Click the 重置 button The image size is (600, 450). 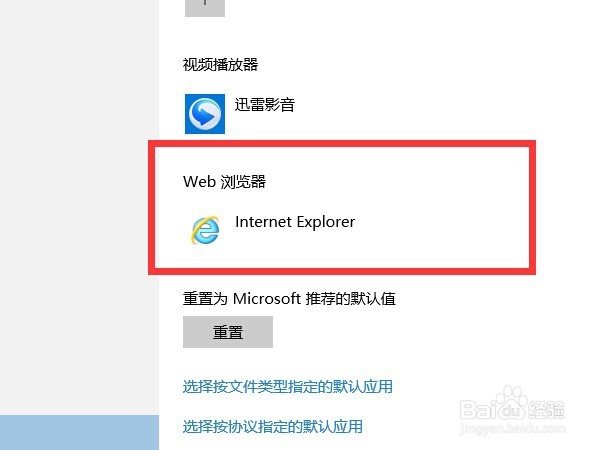[x=228, y=332]
